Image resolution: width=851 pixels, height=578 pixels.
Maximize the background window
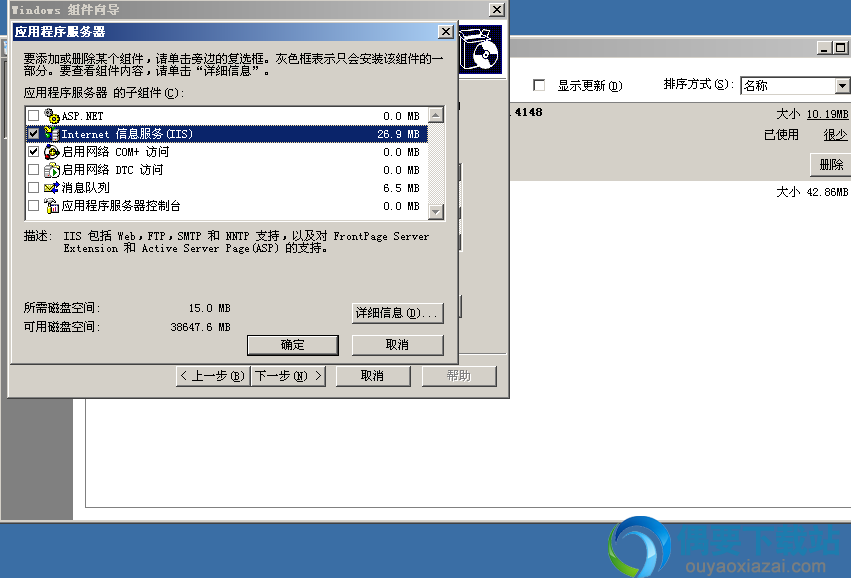click(x=841, y=48)
